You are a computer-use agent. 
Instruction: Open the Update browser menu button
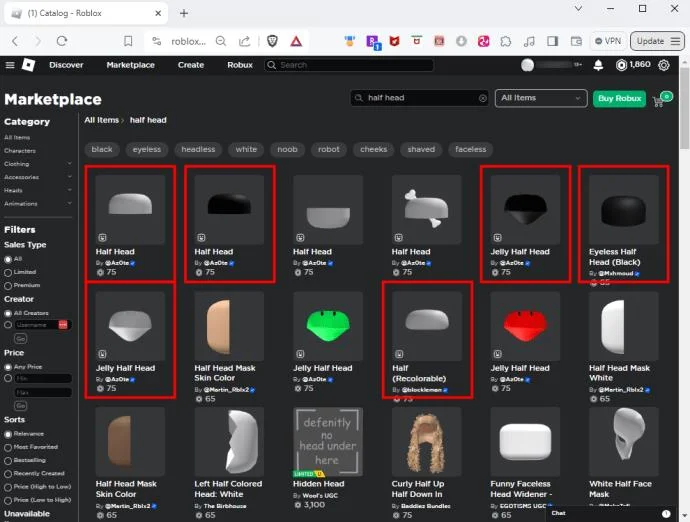(x=657, y=41)
